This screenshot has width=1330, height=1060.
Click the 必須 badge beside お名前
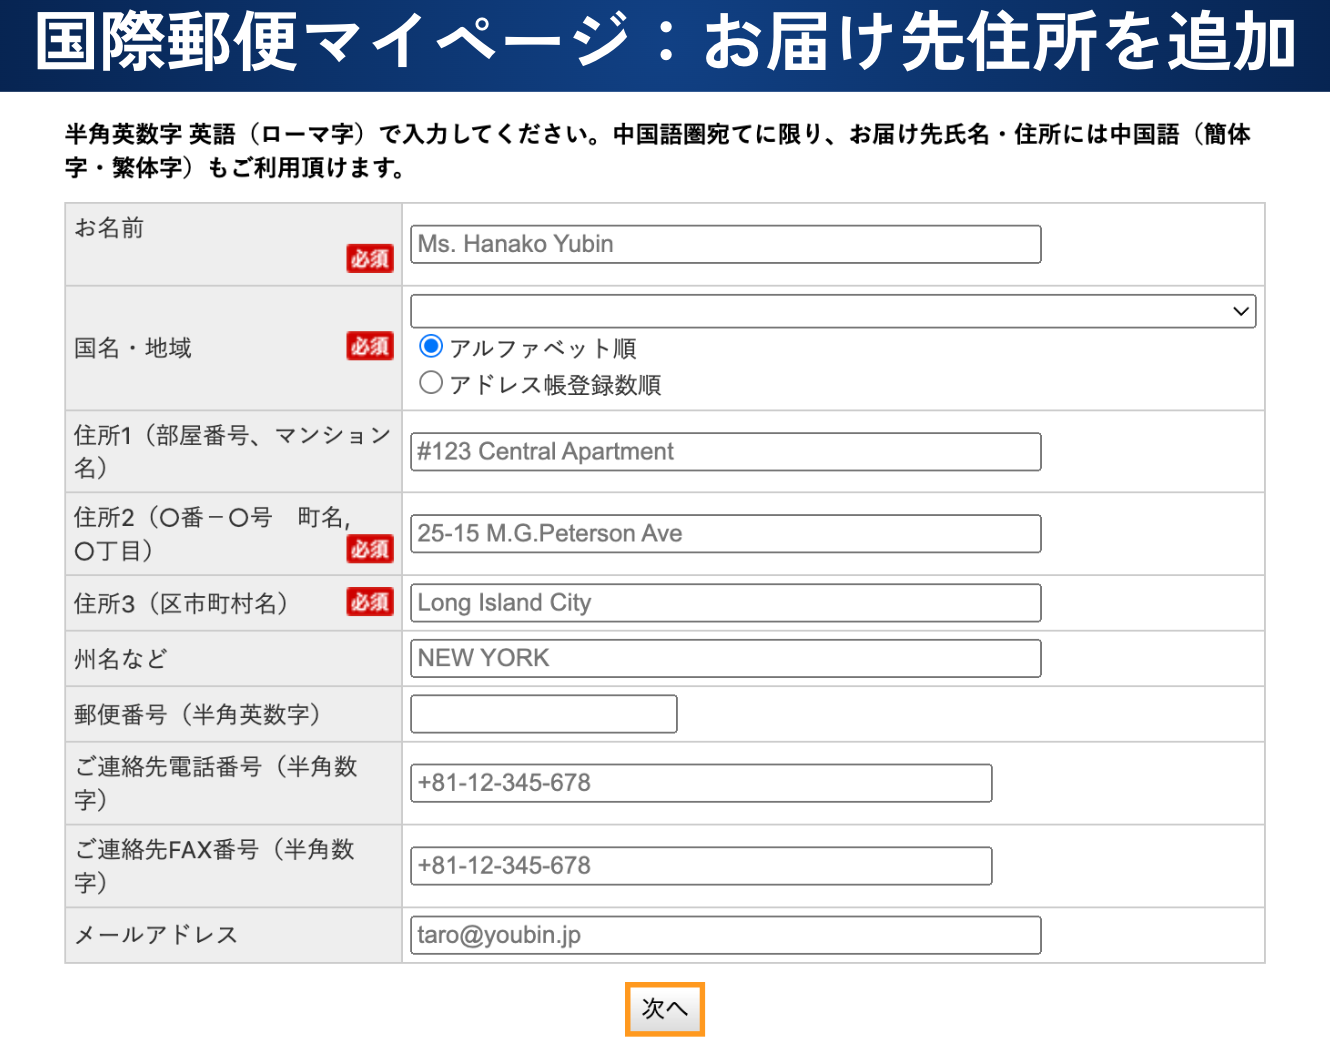point(369,259)
